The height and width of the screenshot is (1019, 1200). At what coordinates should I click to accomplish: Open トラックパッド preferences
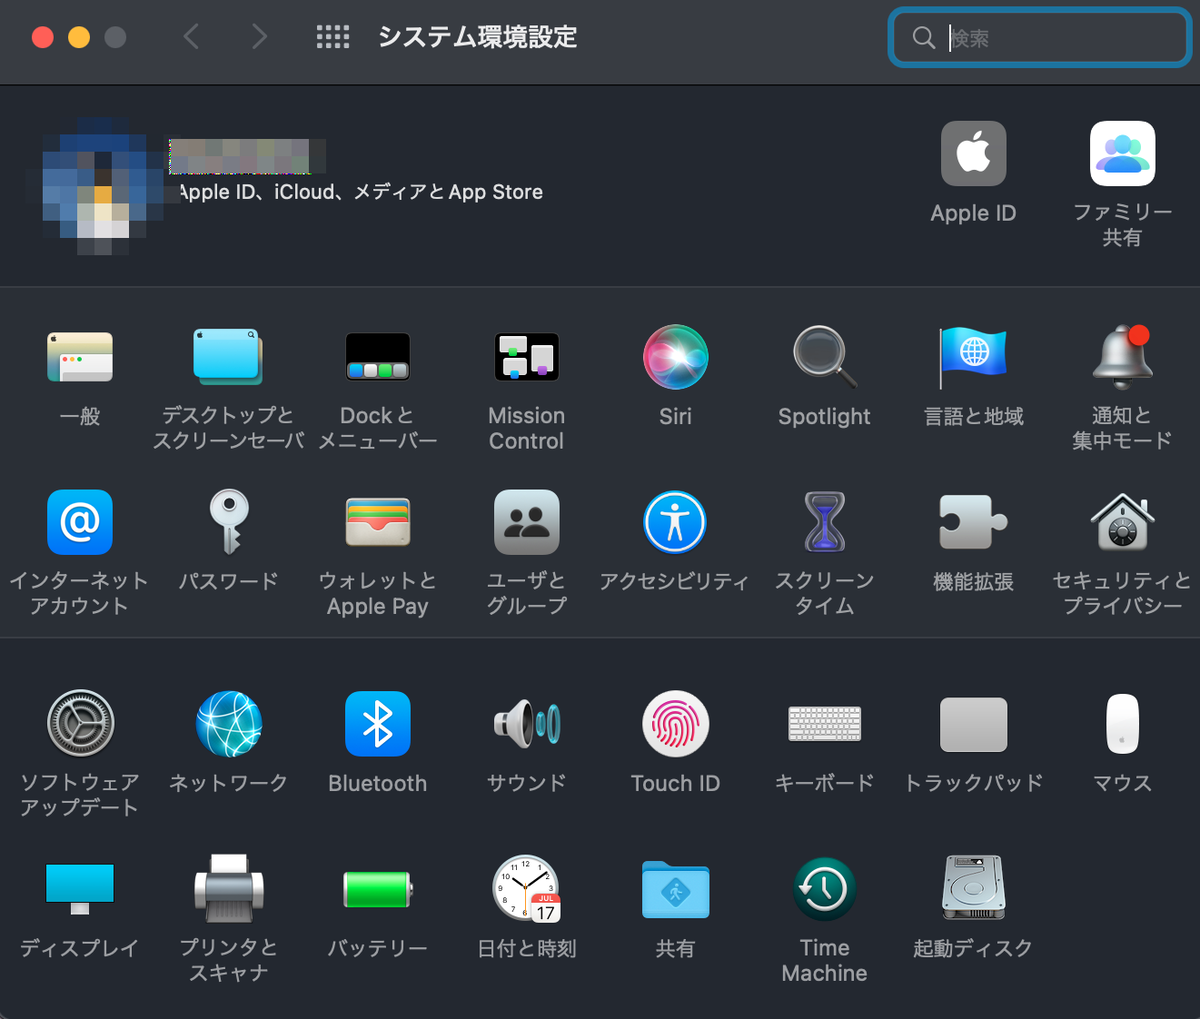click(973, 724)
